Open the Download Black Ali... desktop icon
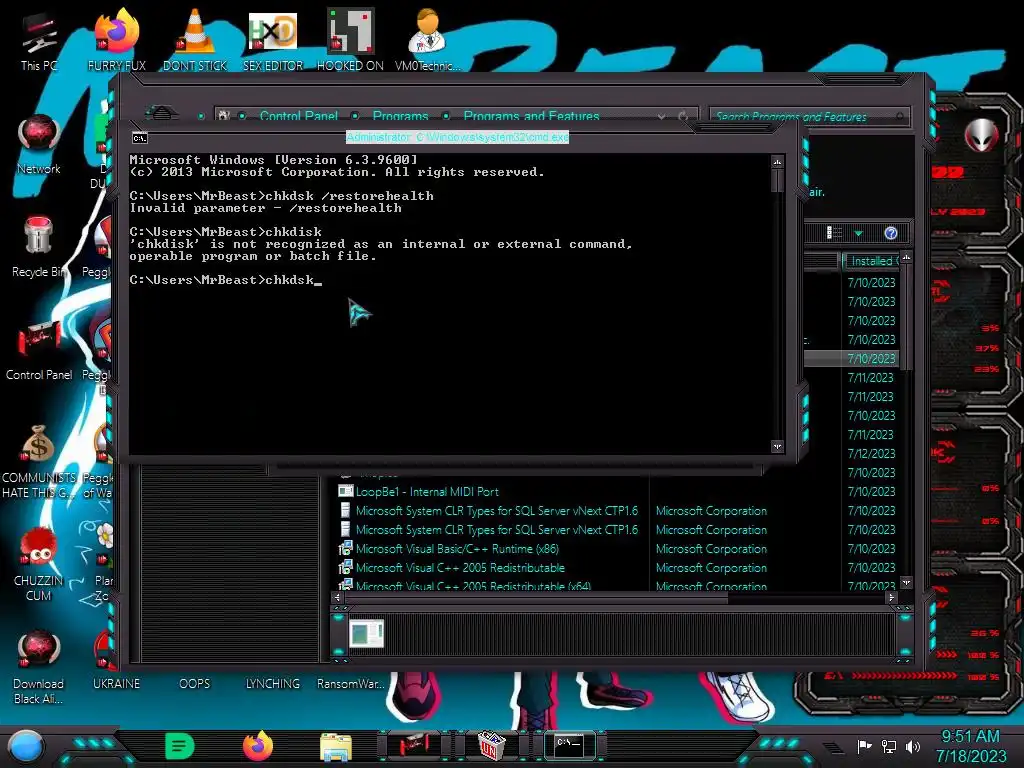 pos(39,667)
